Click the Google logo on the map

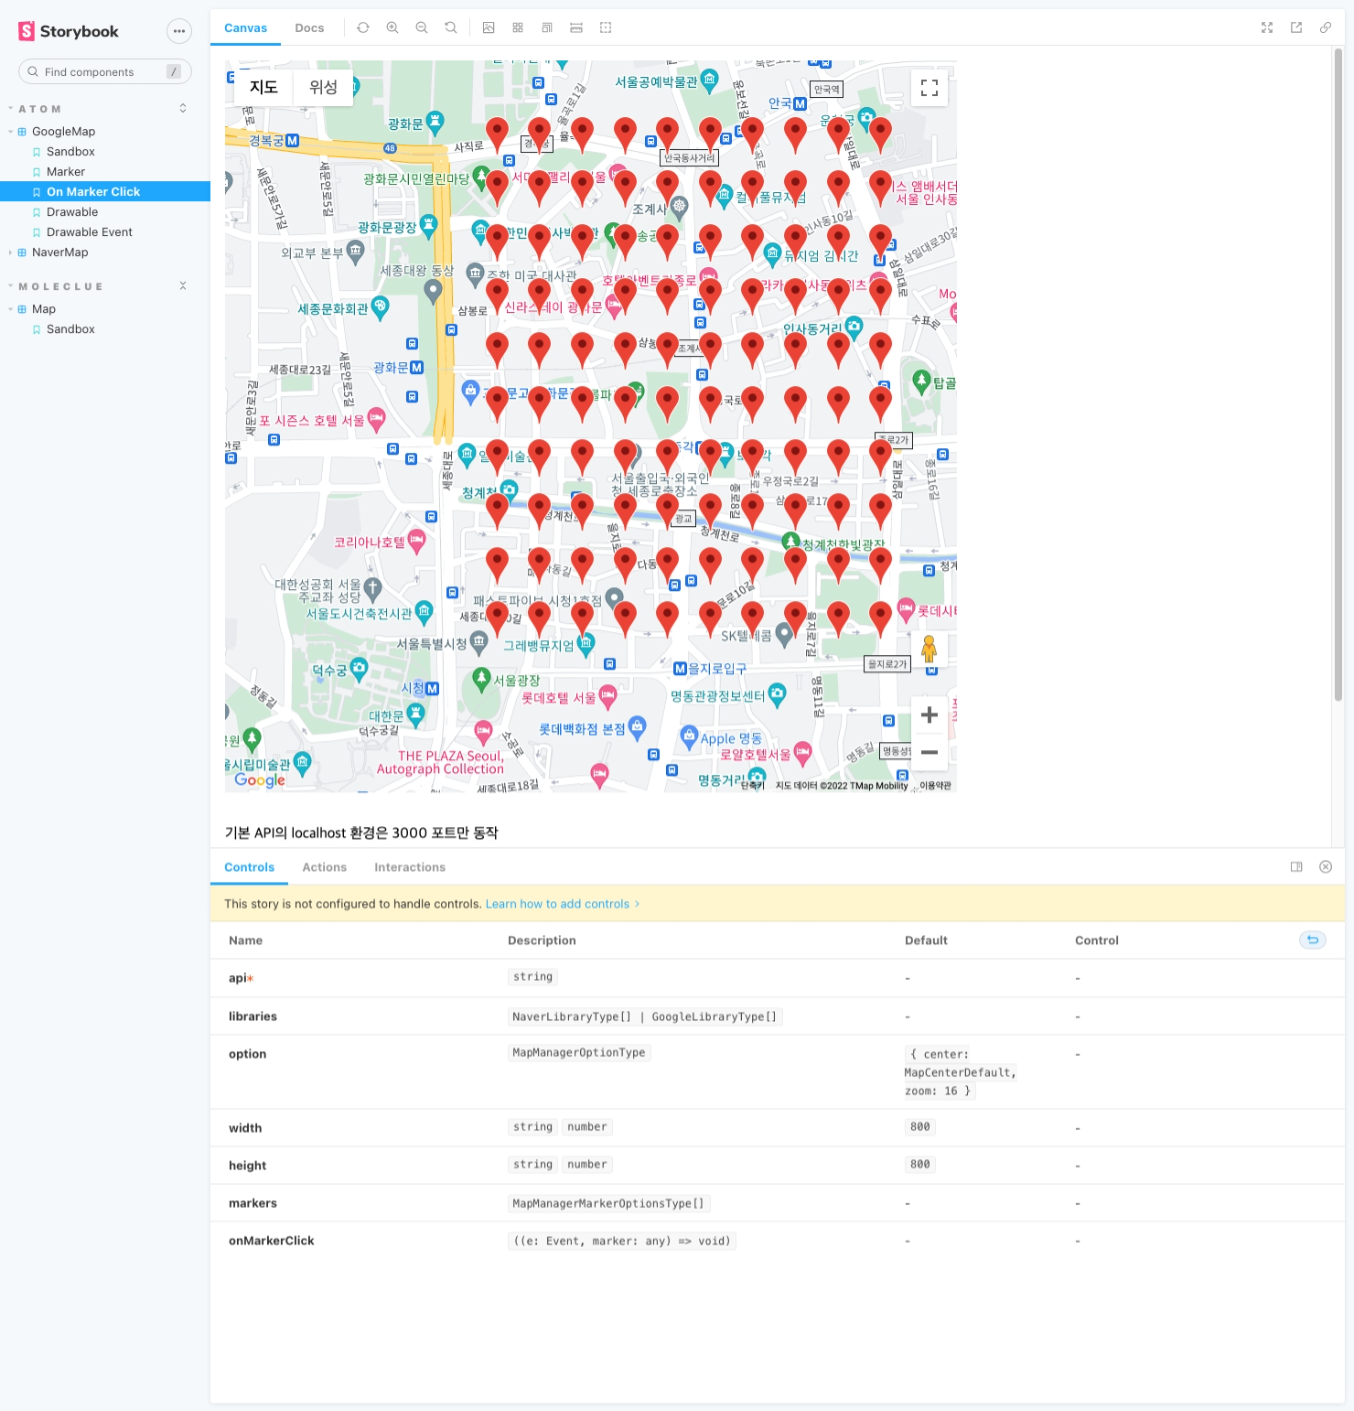point(260,780)
